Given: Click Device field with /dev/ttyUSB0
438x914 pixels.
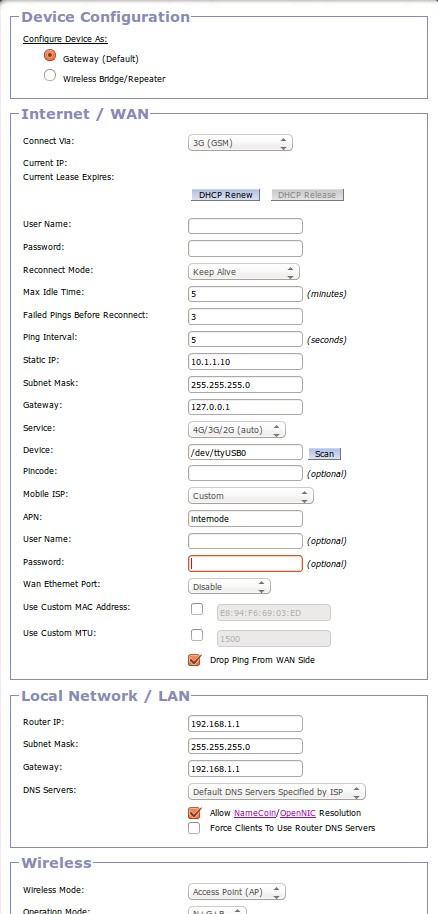Looking at the screenshot, I should (x=245, y=452).
